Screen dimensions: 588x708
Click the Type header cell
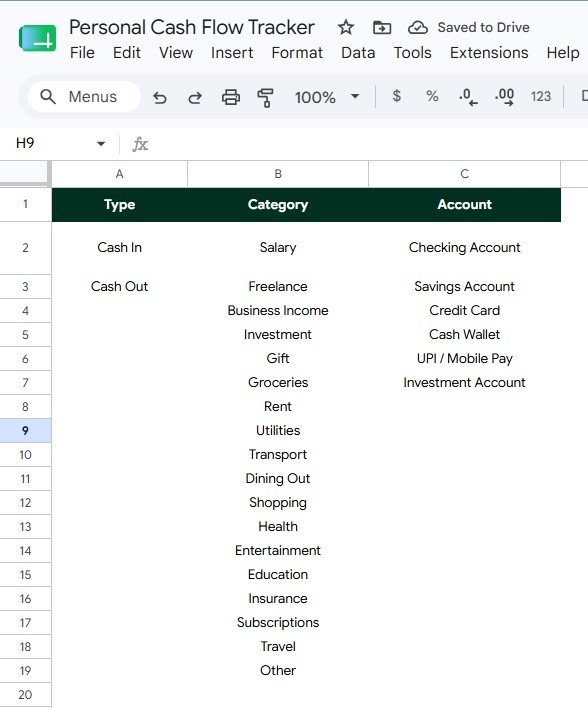tap(119, 205)
